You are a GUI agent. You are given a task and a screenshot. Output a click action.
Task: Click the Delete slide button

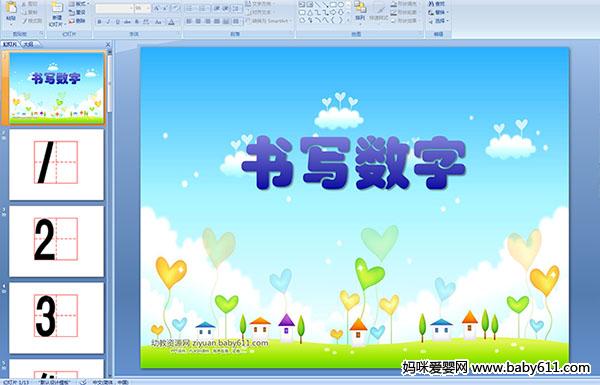[77, 21]
